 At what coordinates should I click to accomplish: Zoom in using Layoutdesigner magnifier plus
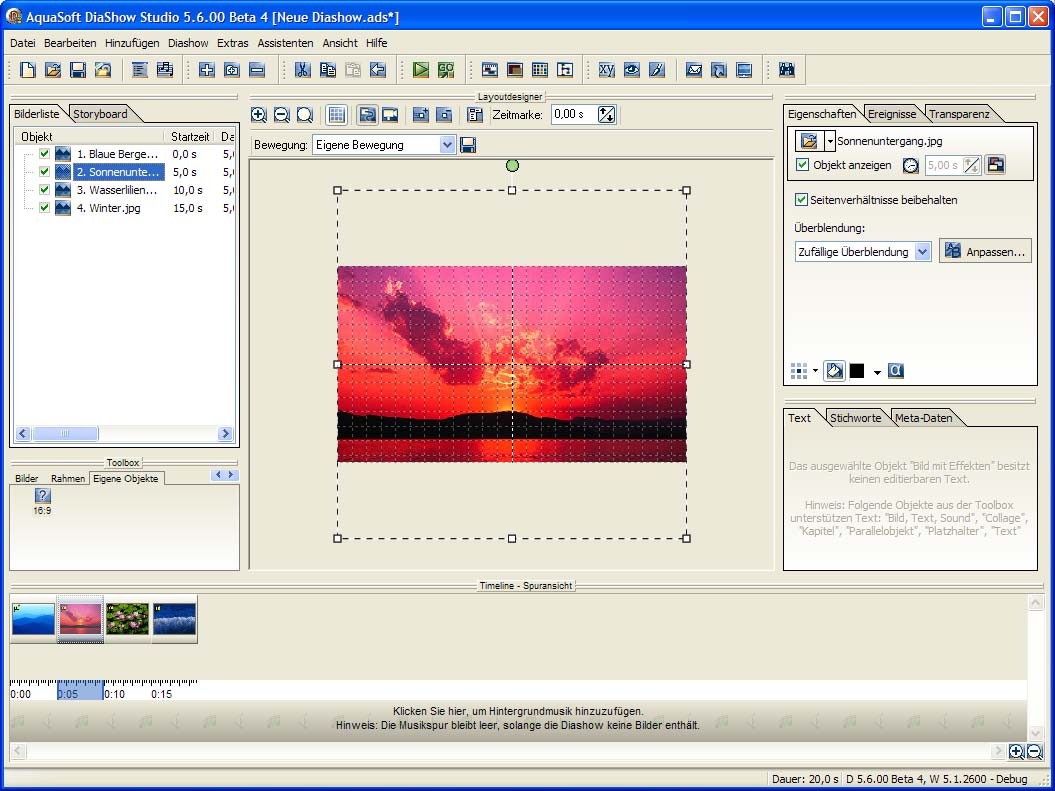click(259, 115)
